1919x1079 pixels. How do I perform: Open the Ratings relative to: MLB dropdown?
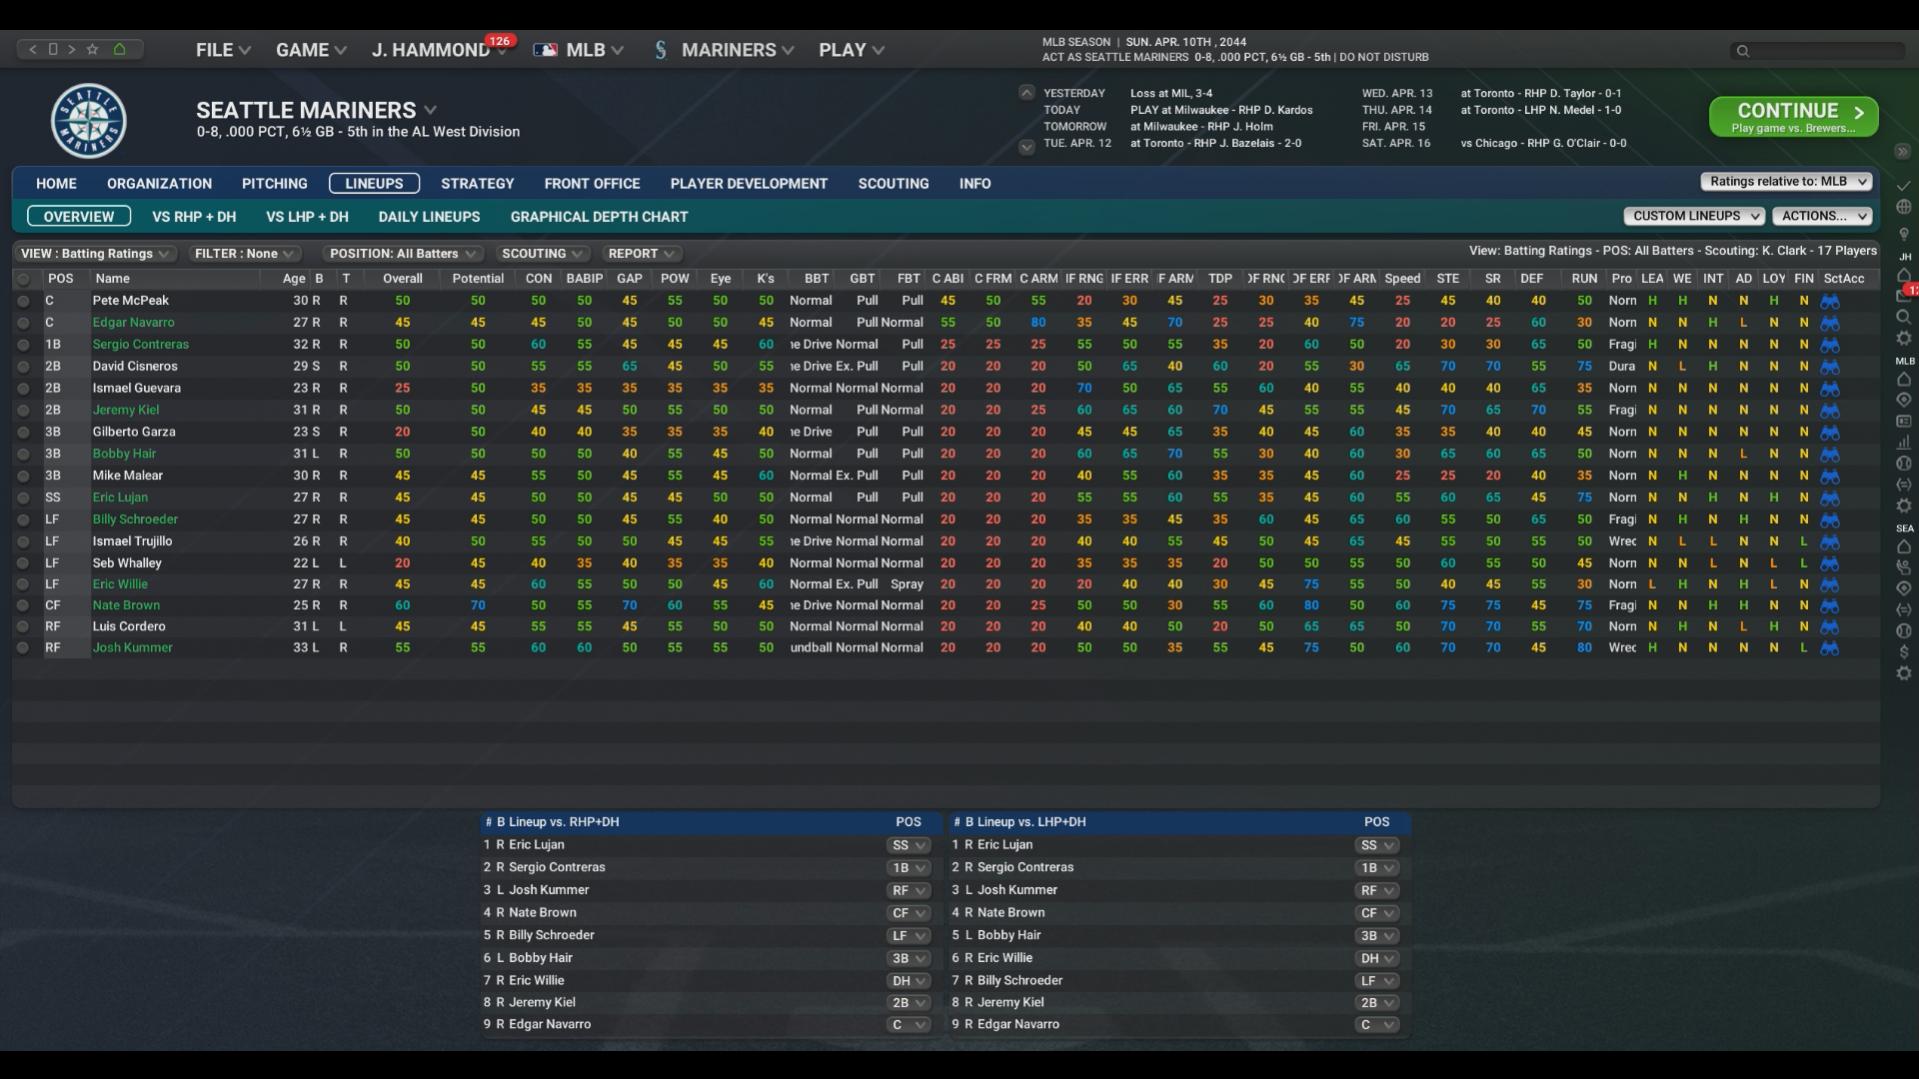click(1786, 181)
